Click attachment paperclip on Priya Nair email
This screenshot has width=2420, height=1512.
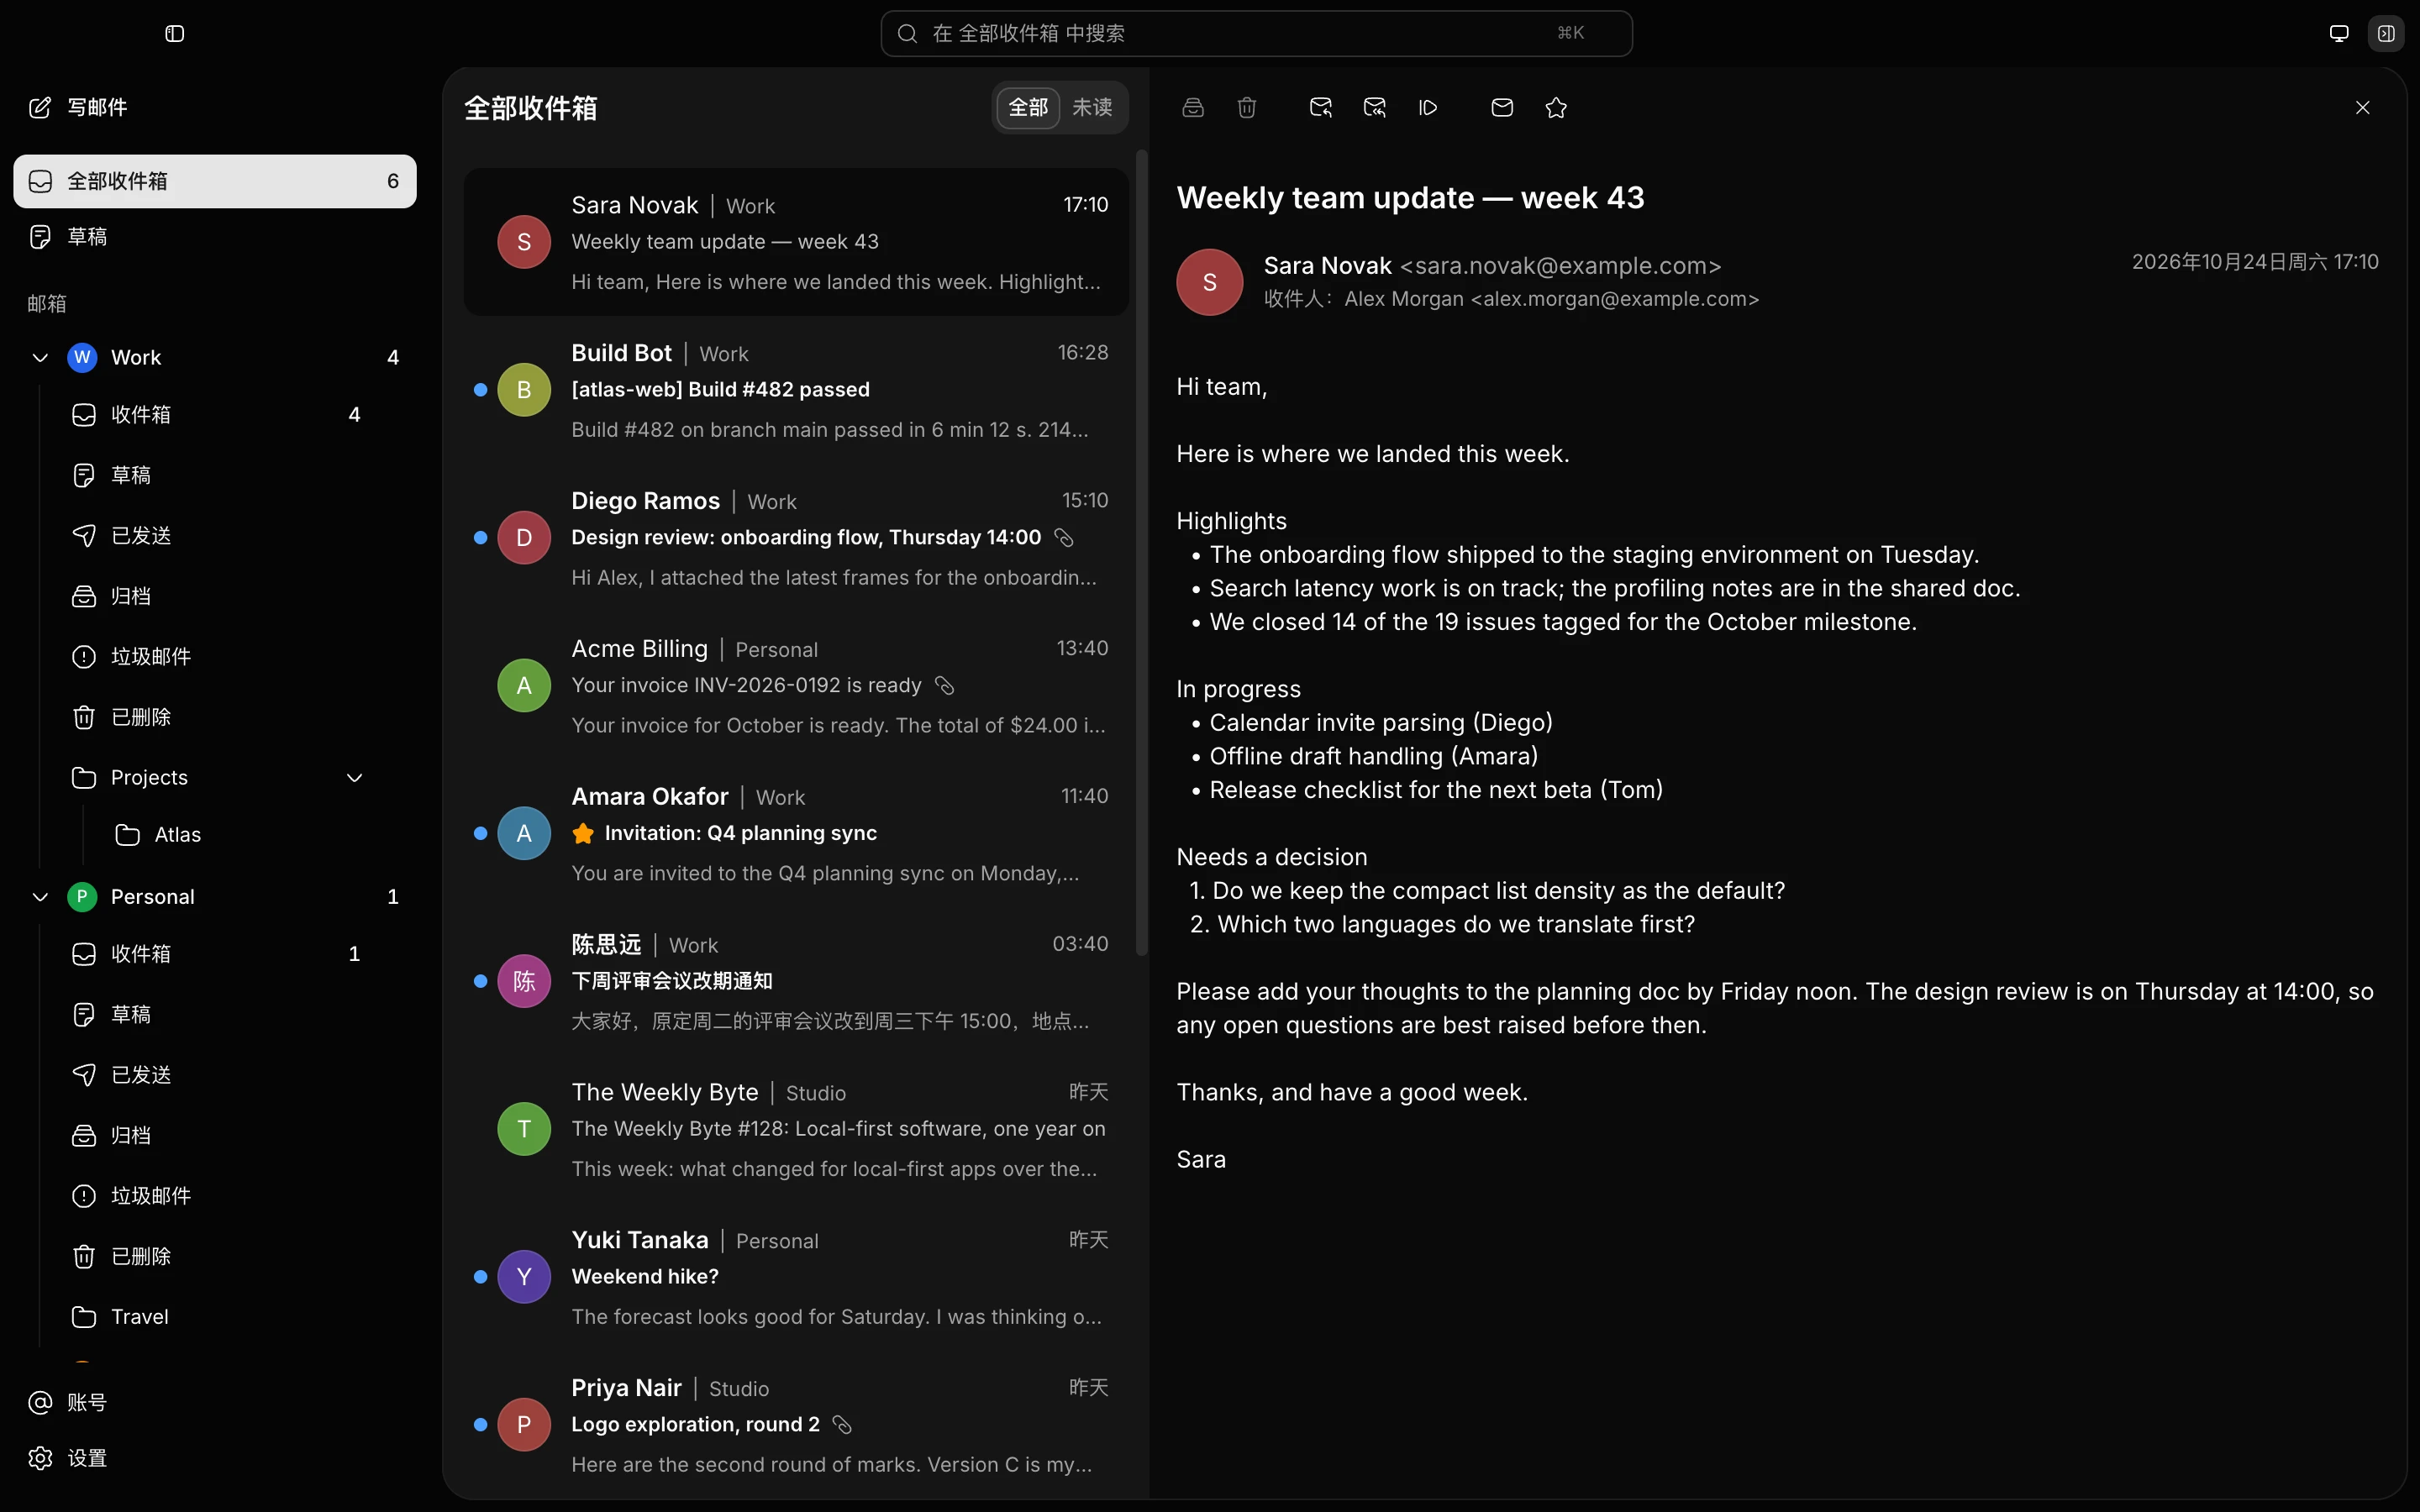tap(842, 1425)
